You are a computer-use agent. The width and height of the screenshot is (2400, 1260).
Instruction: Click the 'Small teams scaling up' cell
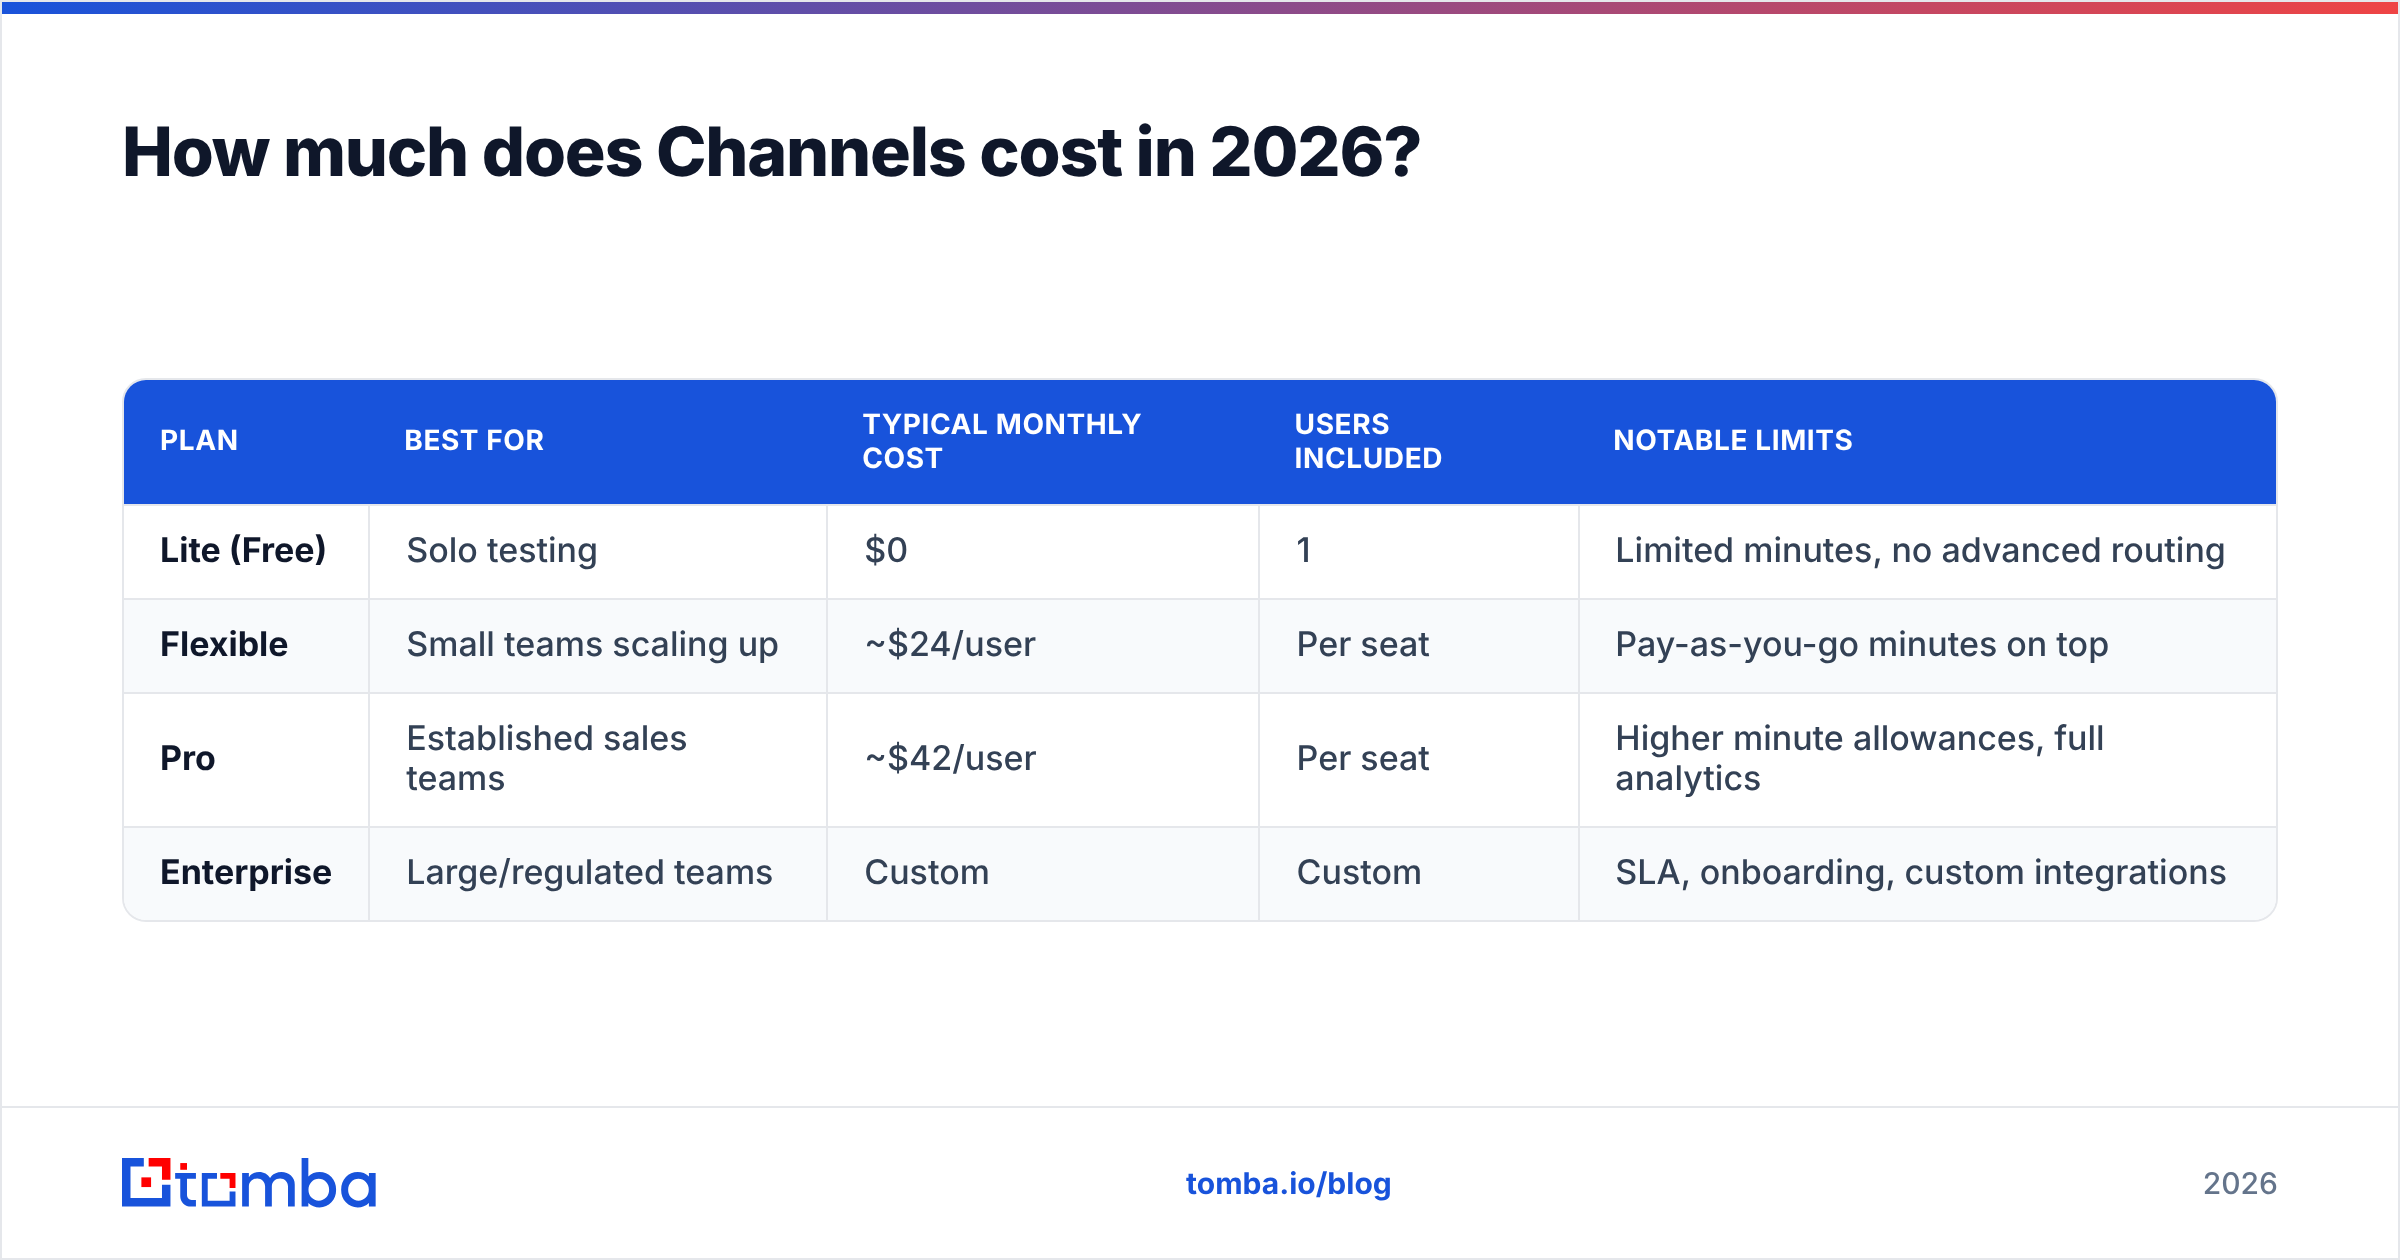[x=598, y=645]
